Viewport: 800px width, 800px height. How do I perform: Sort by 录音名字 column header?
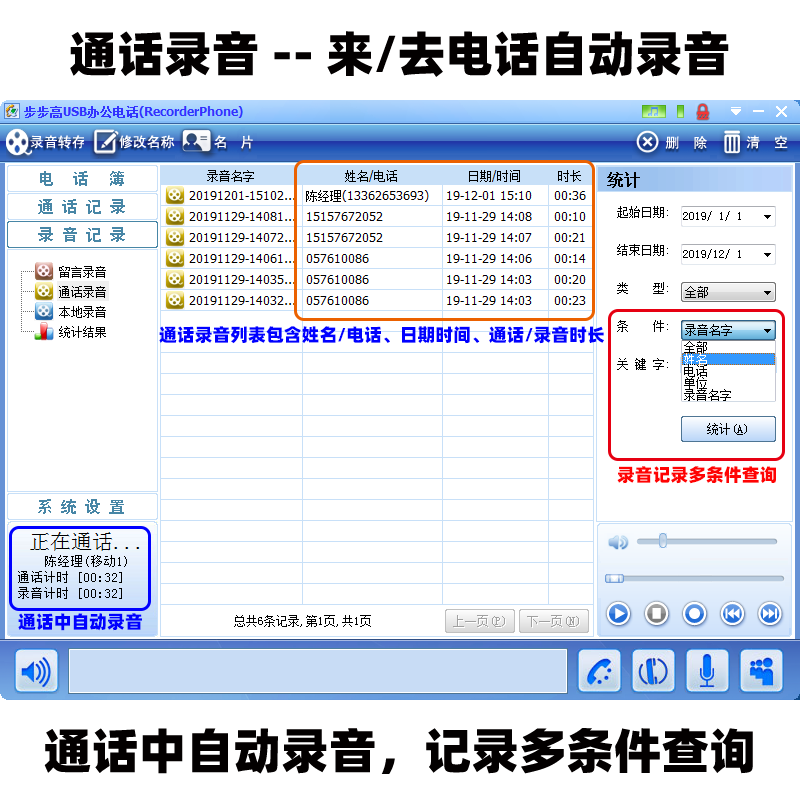(230, 176)
